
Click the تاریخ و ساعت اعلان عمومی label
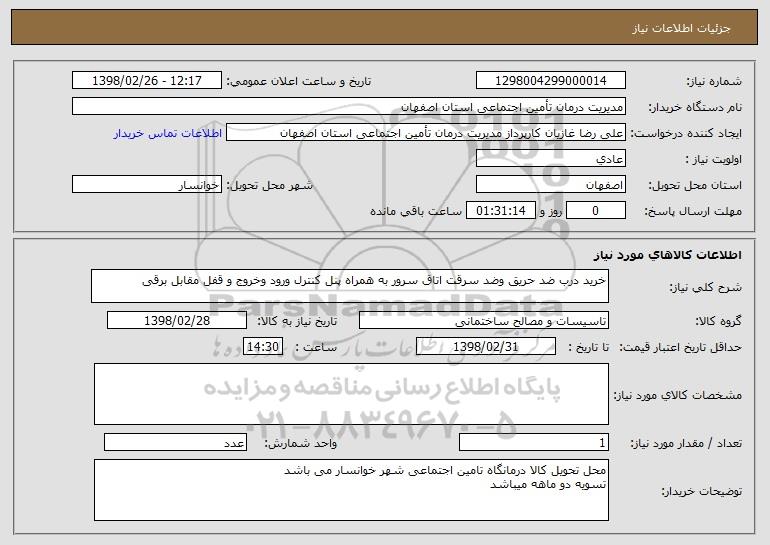coord(299,81)
